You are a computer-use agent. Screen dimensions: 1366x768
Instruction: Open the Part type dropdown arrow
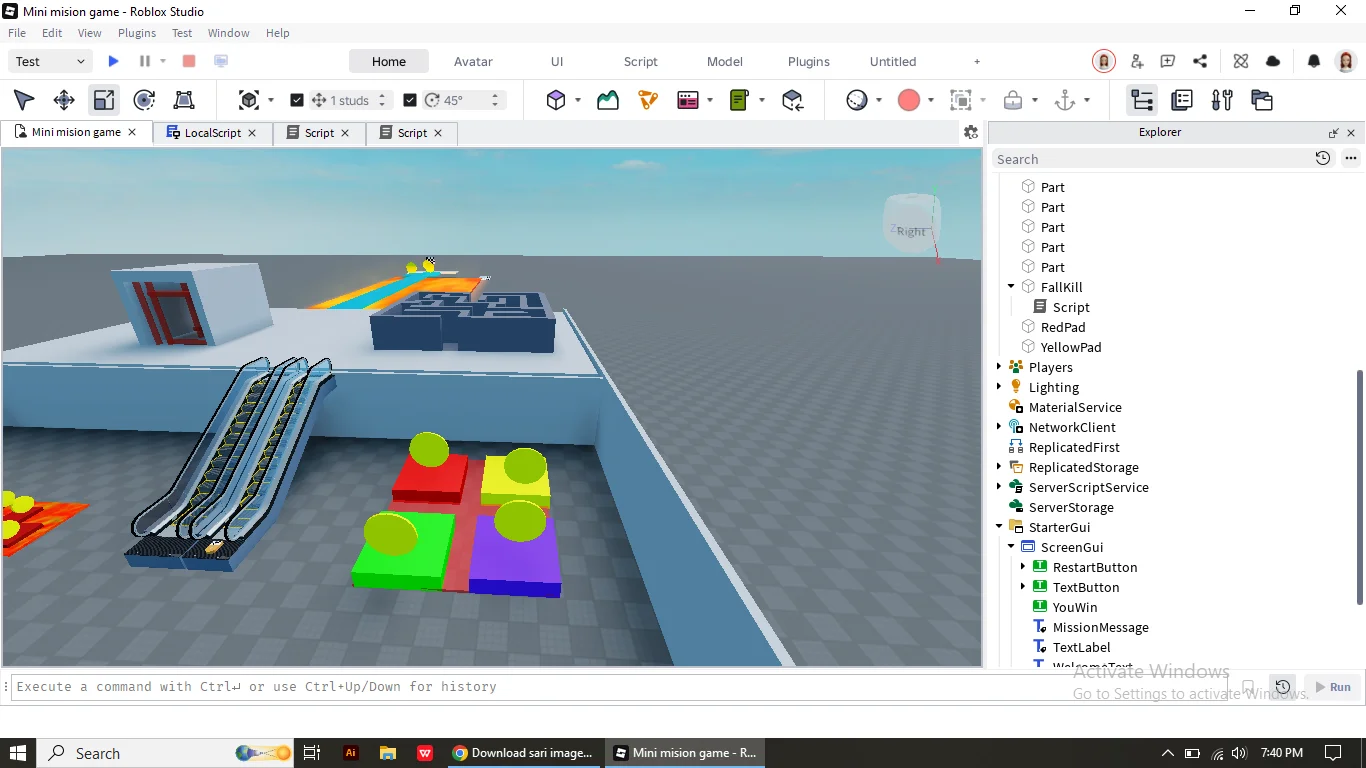coord(578,100)
